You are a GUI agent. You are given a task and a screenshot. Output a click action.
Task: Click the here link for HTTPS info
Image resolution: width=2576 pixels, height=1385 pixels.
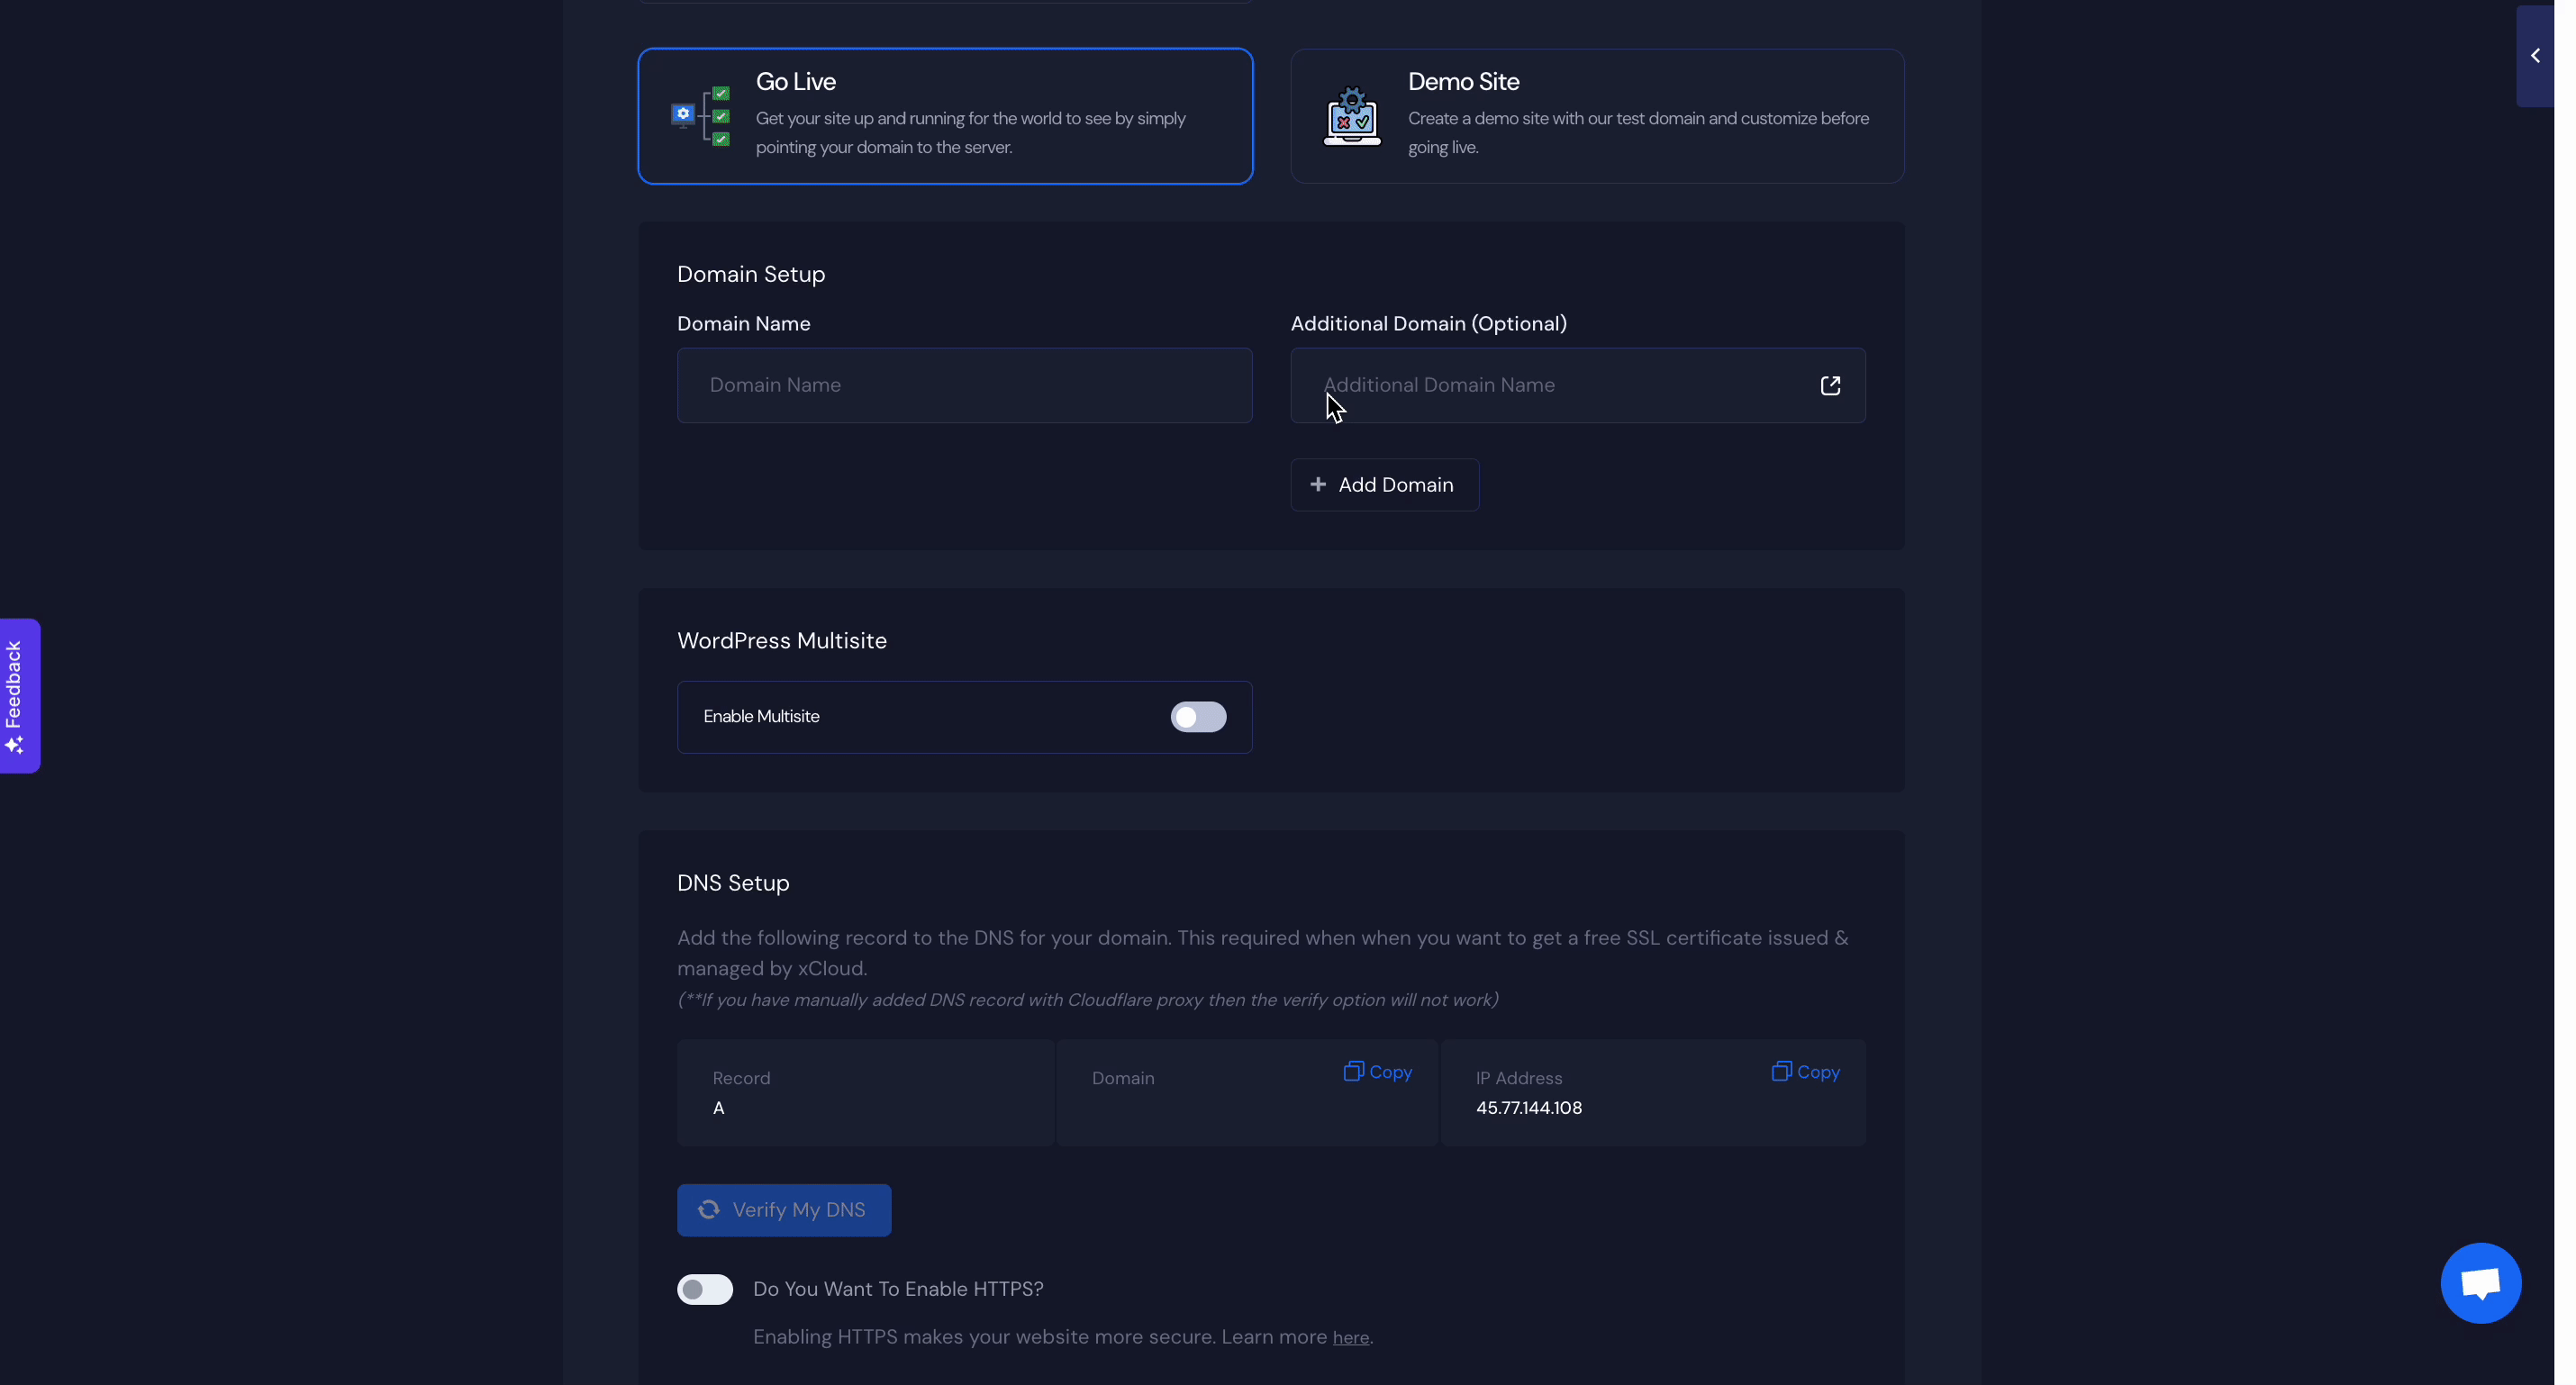click(1349, 1337)
